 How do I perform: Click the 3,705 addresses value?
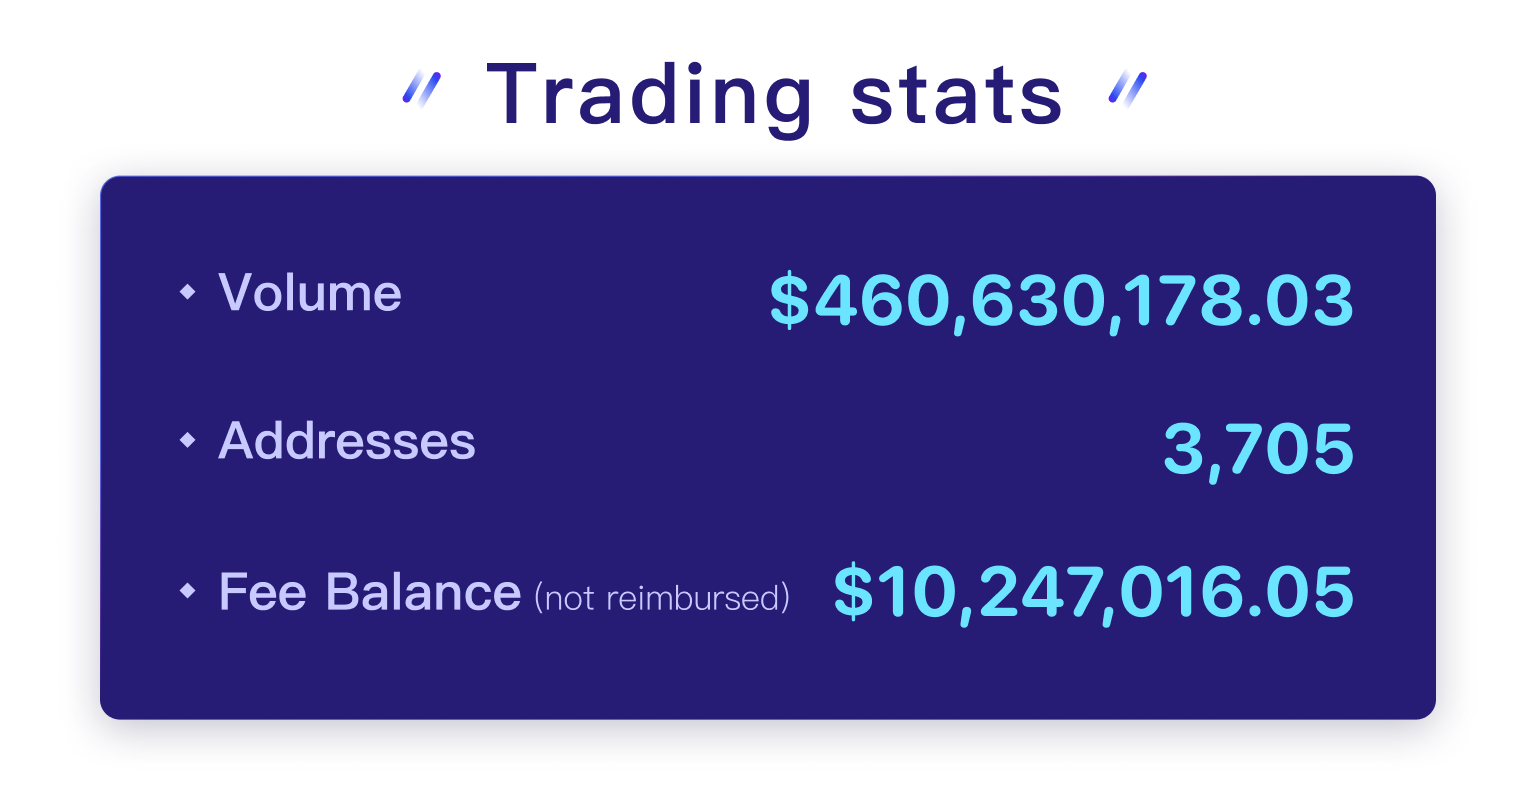[1259, 450]
